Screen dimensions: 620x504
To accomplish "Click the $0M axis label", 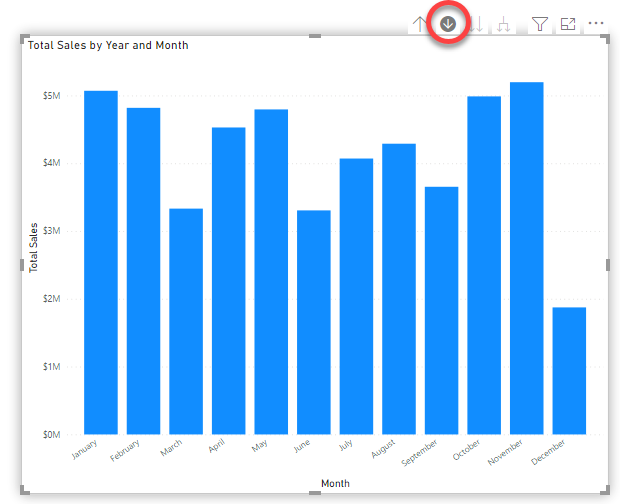I will (52, 435).
